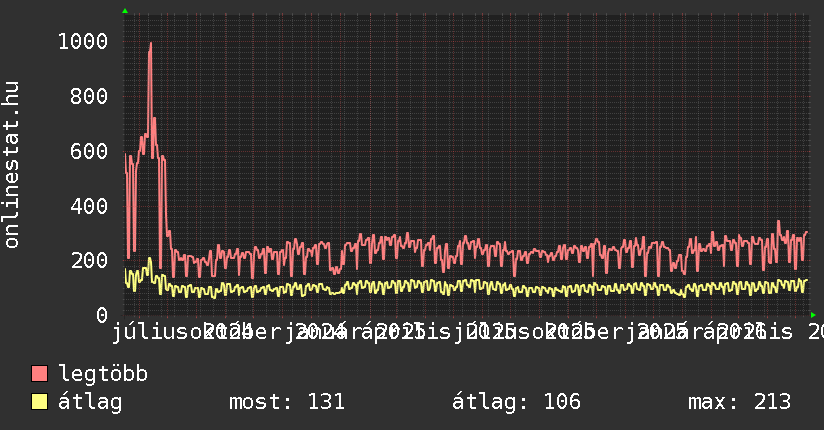Screen dimensions: 824x430
Task: Click the átlag legend label beside yellow swatch
Action: (90, 402)
